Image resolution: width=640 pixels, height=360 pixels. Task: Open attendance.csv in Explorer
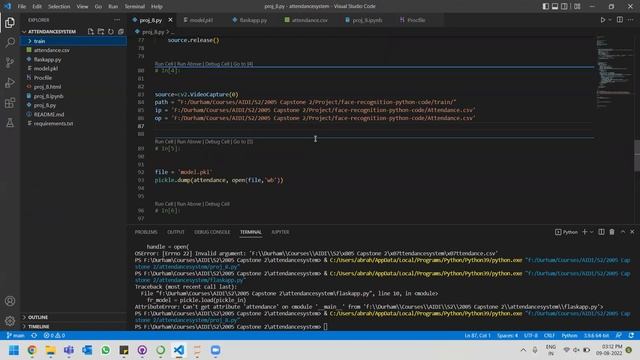[74, 50]
